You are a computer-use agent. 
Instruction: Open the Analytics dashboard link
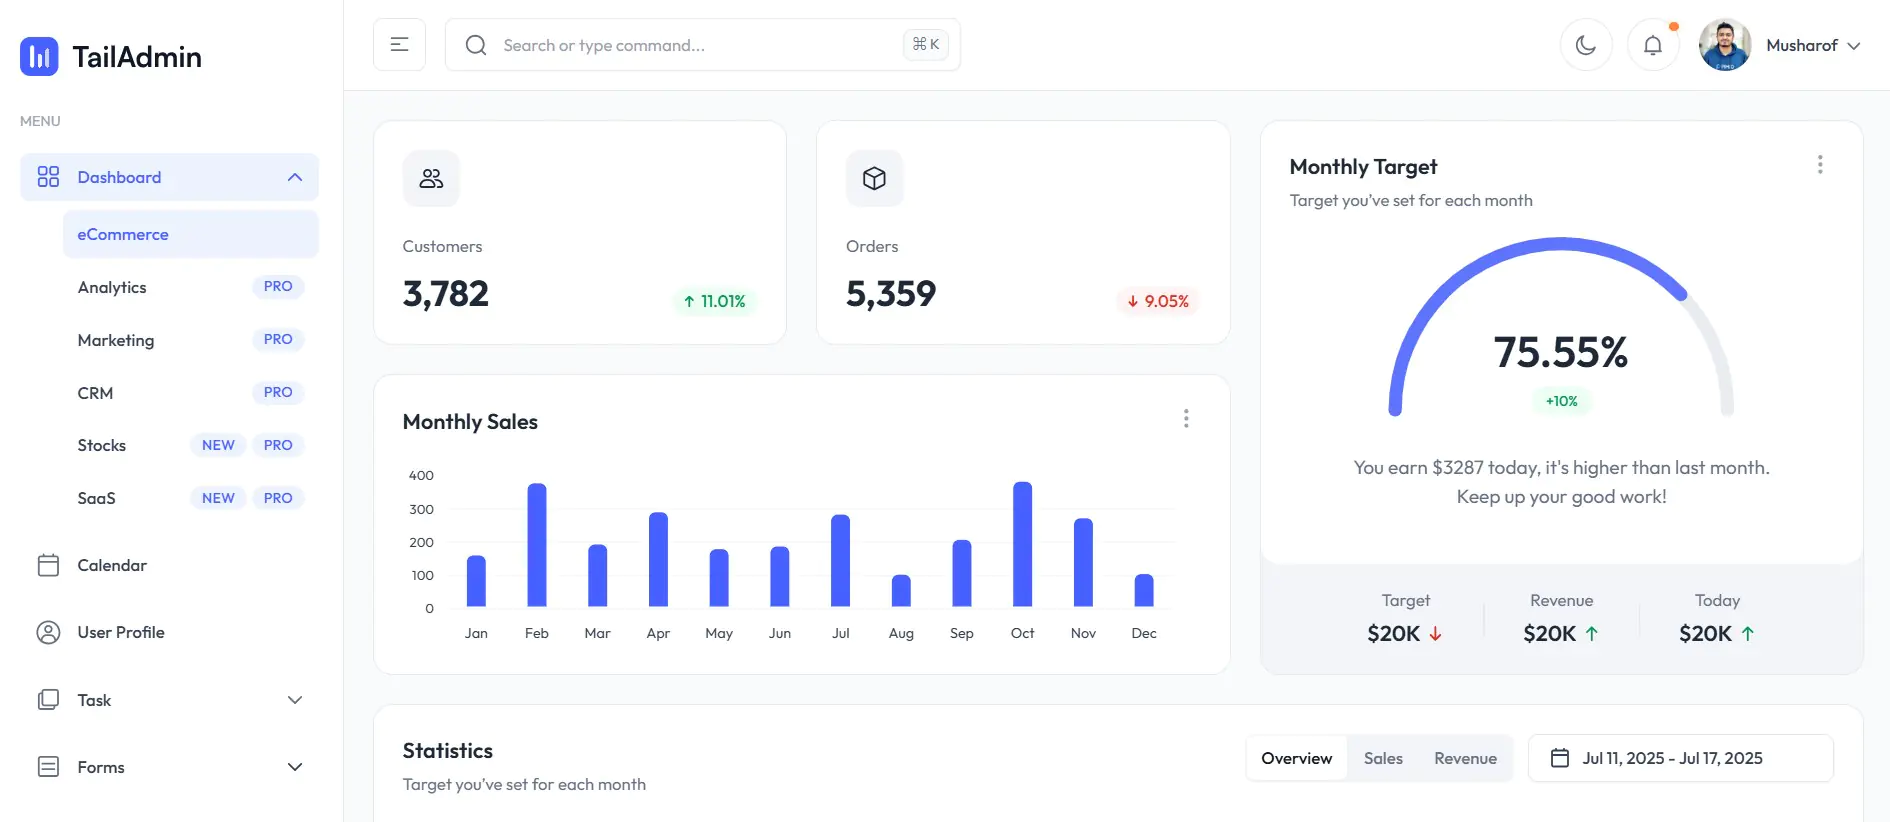coord(112,287)
